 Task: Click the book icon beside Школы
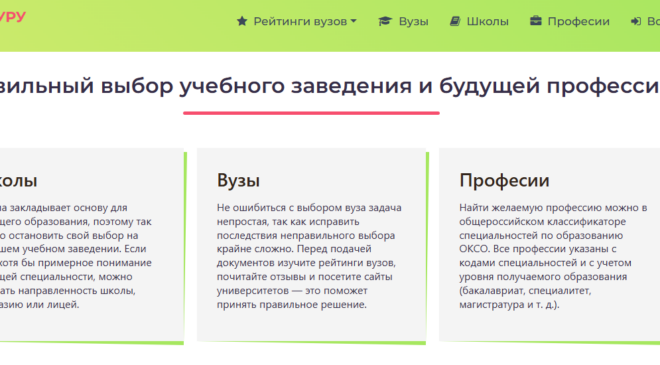(455, 21)
